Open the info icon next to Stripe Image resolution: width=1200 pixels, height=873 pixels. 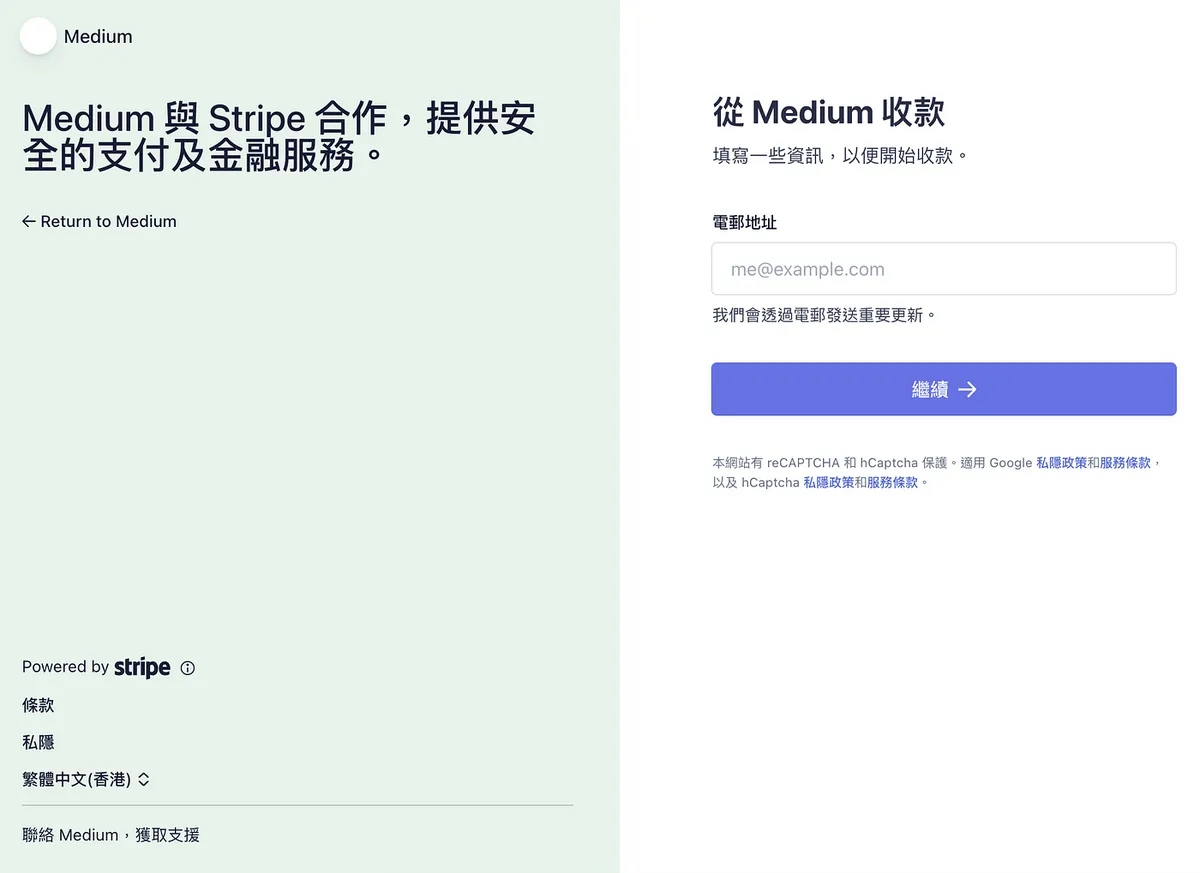coord(188,668)
